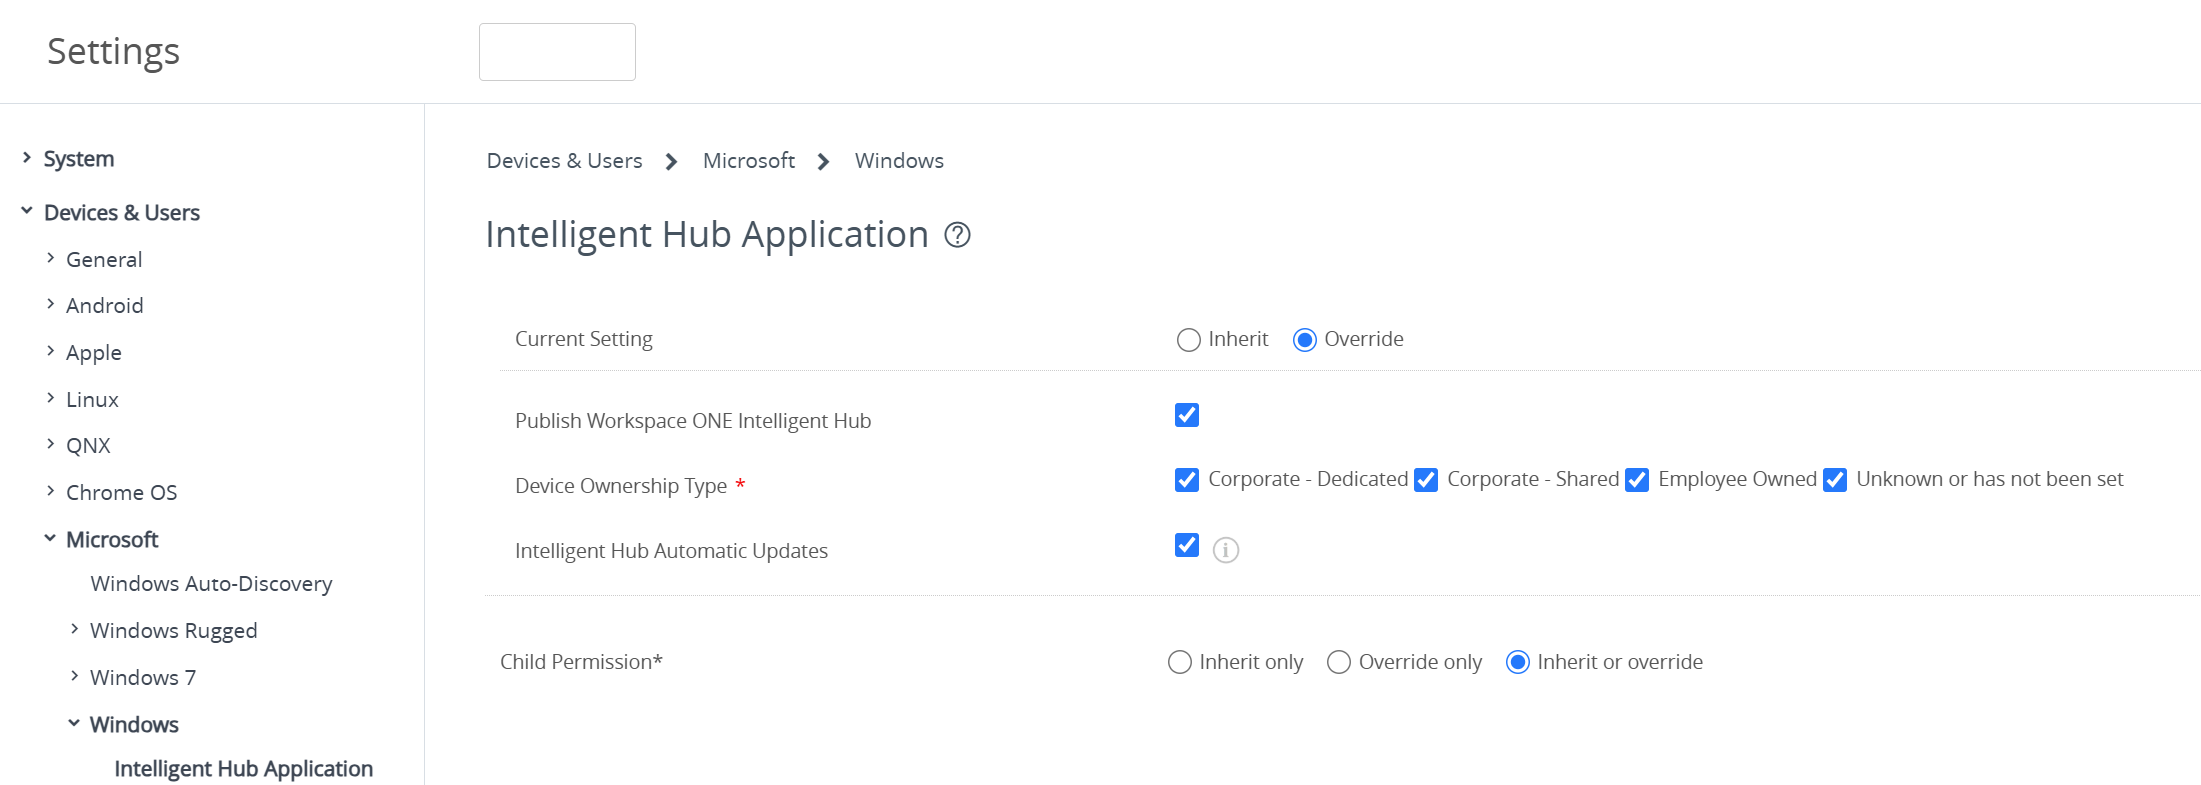Image resolution: width=2201 pixels, height=785 pixels.
Task: Collapse the Devices & Users section
Action: 27,211
